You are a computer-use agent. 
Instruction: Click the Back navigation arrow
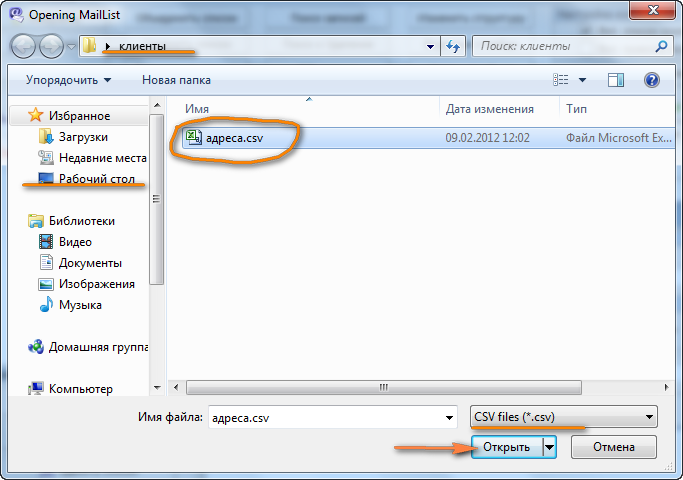point(23,46)
